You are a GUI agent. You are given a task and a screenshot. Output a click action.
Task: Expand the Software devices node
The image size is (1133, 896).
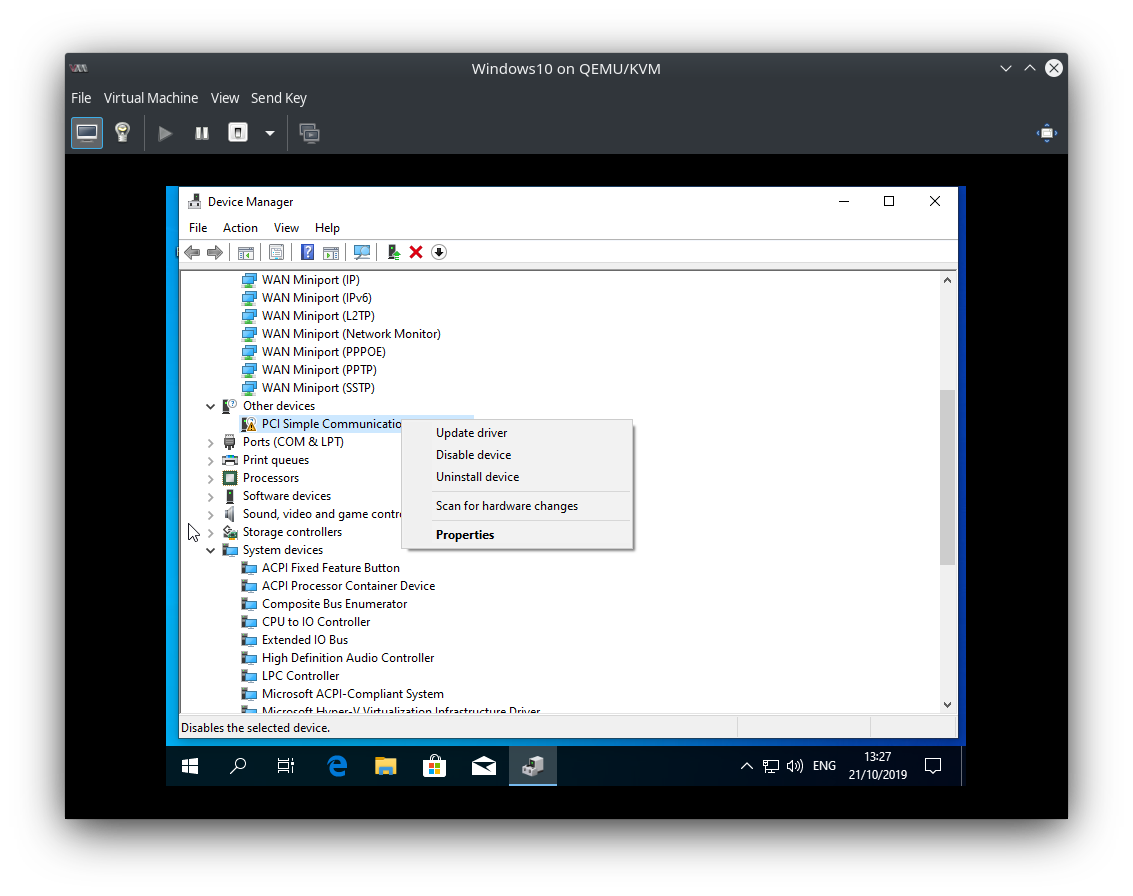point(210,496)
